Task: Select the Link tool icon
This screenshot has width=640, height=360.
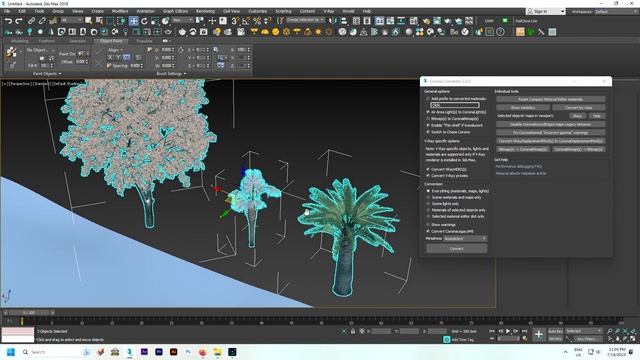Action: [31, 20]
